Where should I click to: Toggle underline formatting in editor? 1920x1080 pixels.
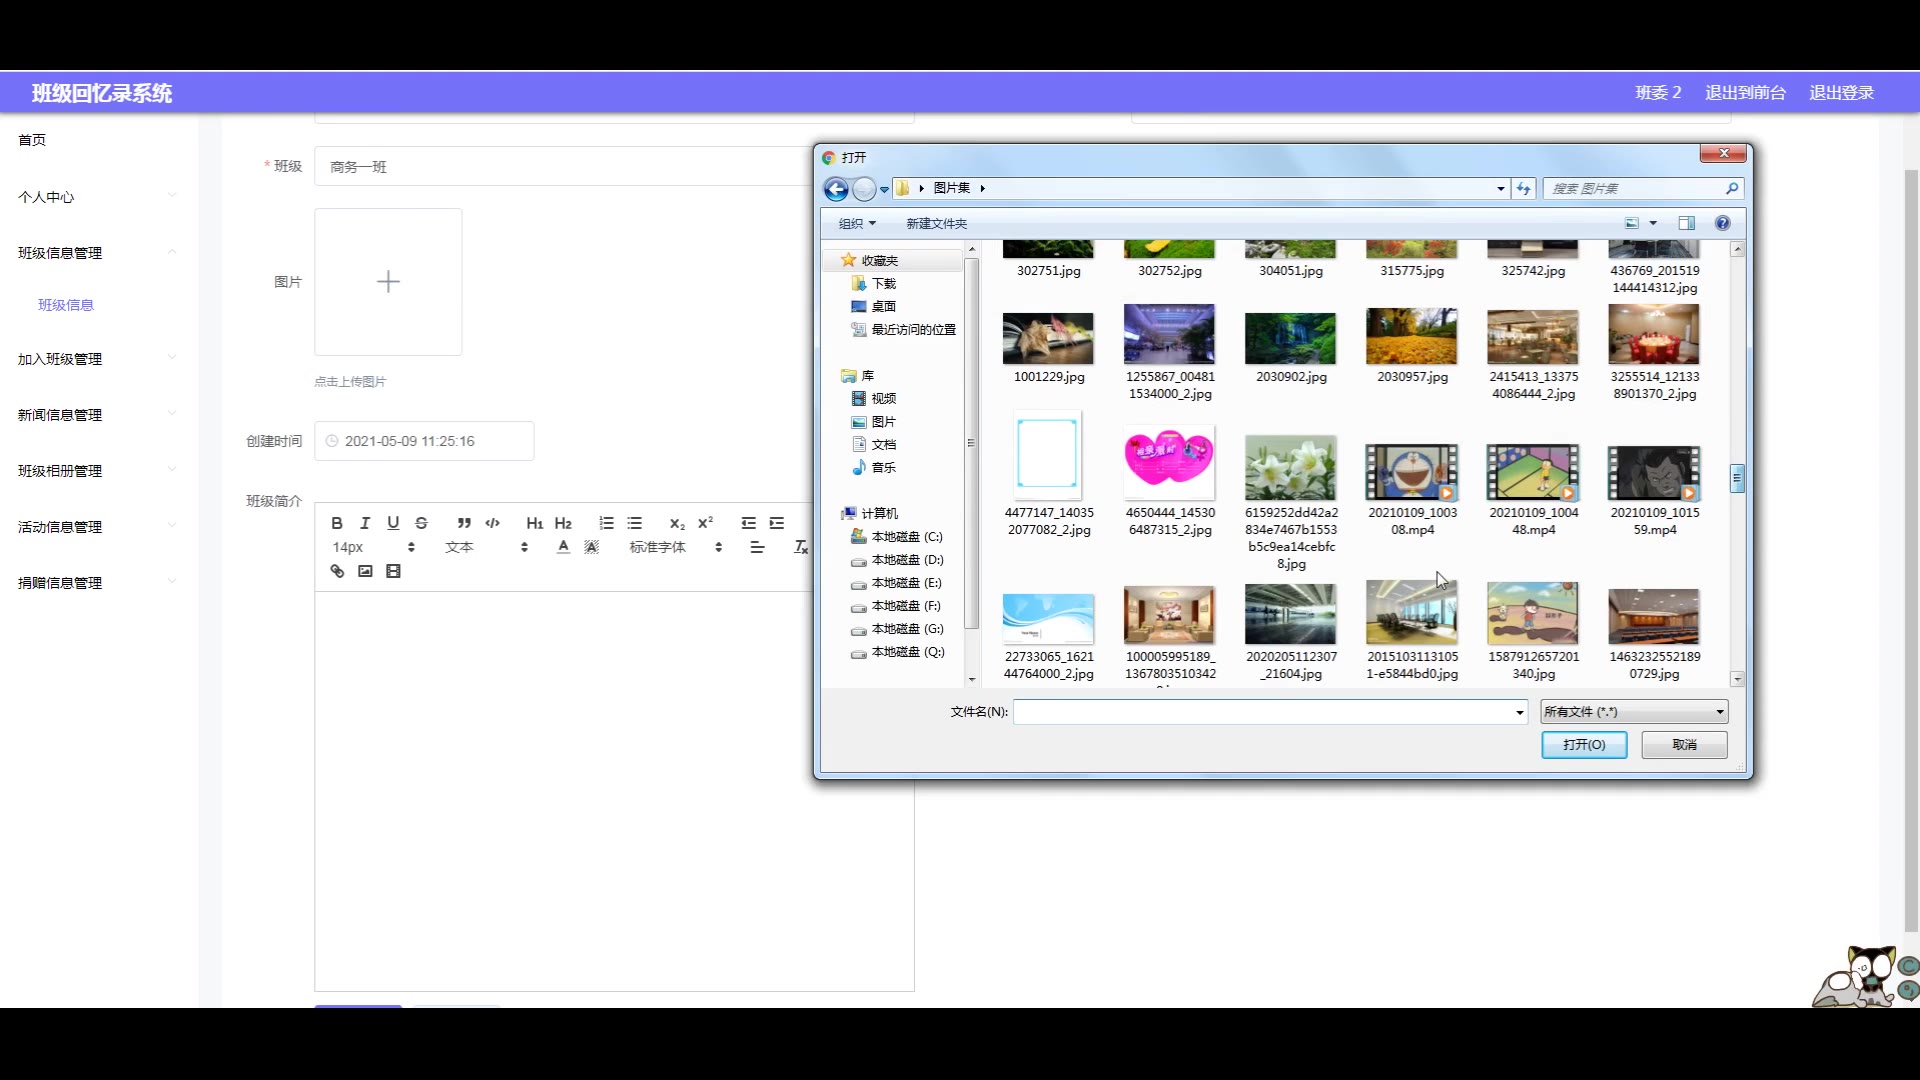pos(393,523)
